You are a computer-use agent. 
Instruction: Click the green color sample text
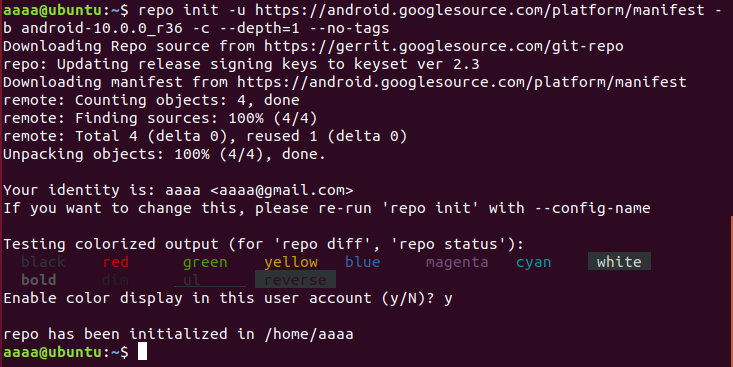coord(205,262)
